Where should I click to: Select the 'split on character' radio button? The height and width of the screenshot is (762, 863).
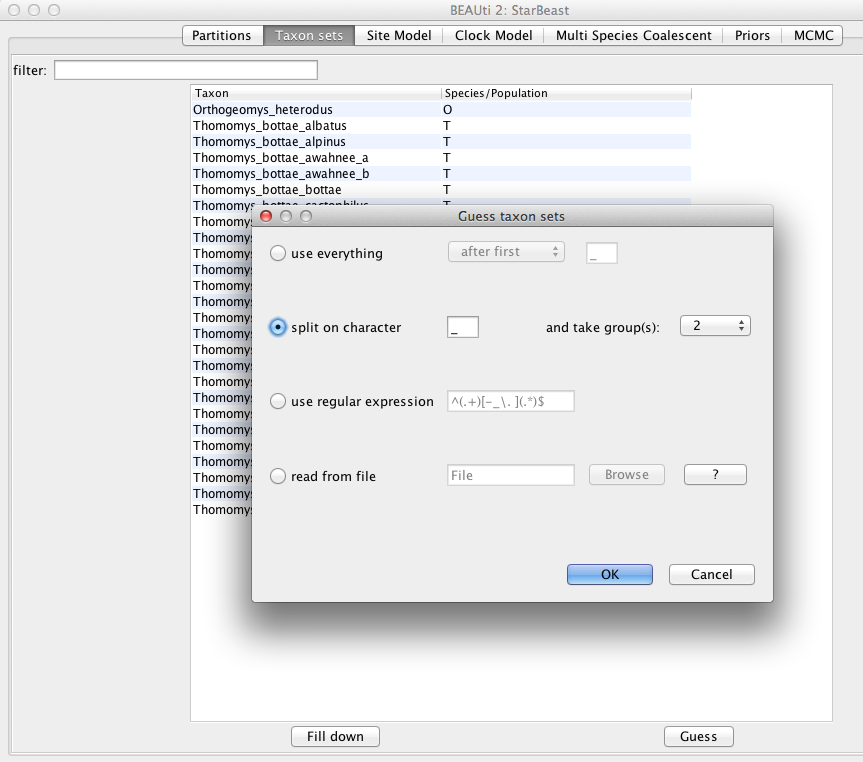(x=278, y=327)
